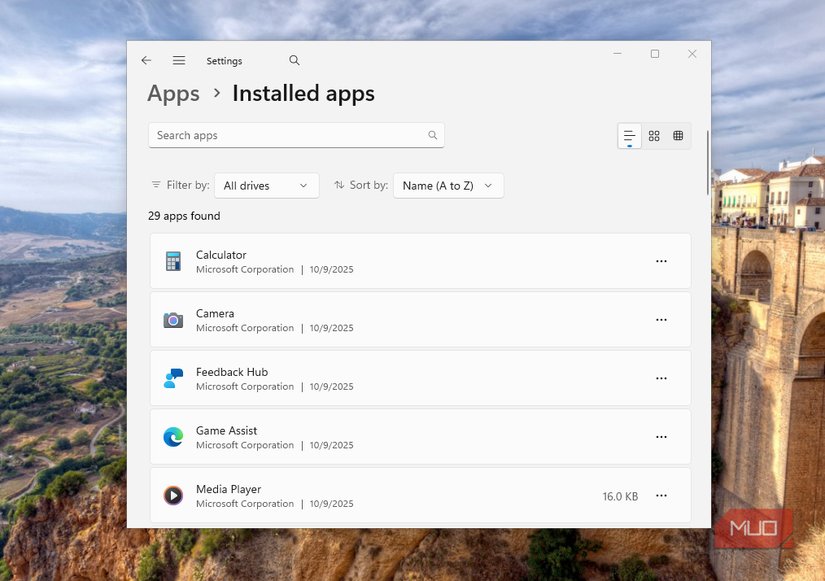Open the hamburger navigation menu

179,61
